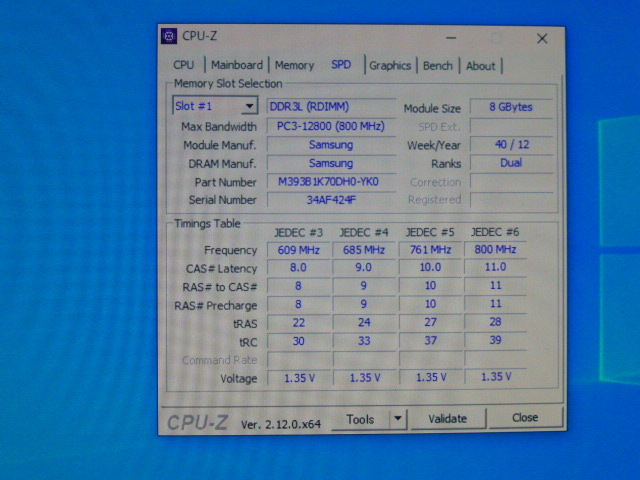
Task: Click the Module Size 8 GBytes field
Action: (x=510, y=107)
